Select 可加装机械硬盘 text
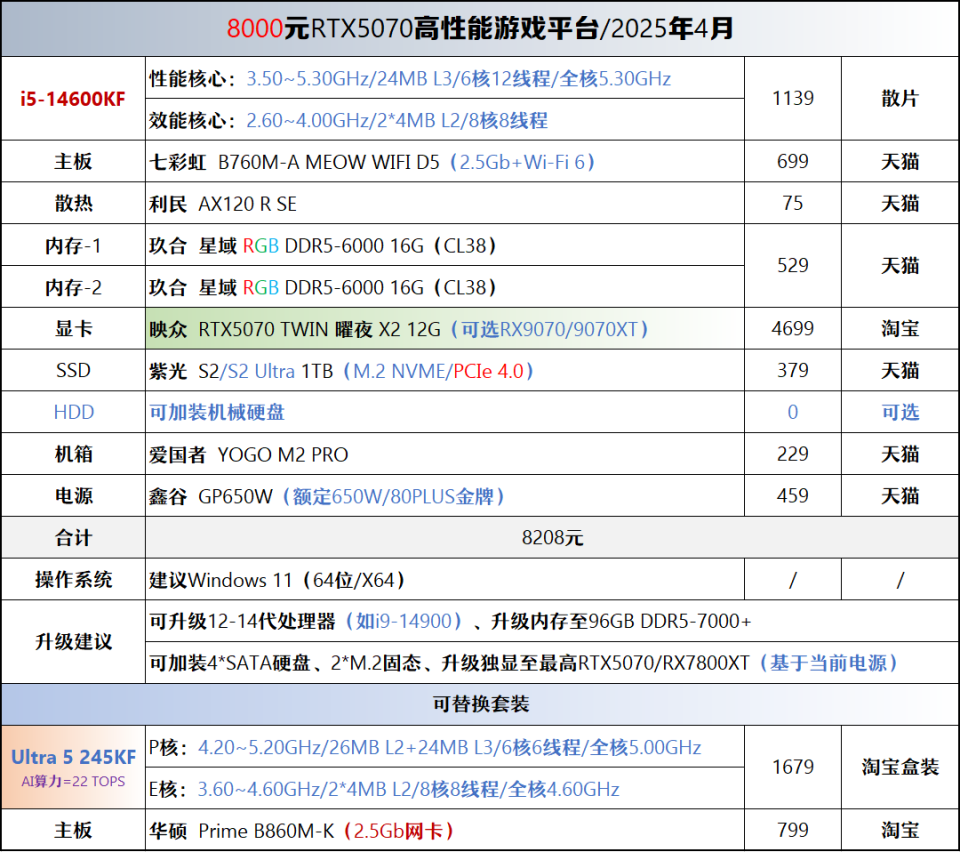The height and width of the screenshot is (852, 960). tap(217, 412)
